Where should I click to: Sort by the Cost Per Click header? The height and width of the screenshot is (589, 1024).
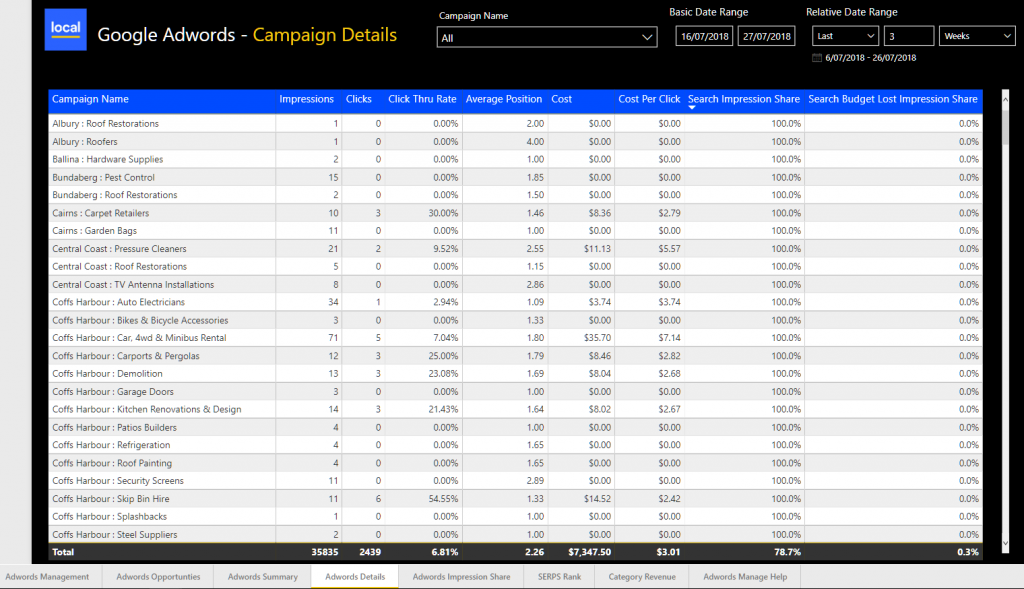coord(649,99)
